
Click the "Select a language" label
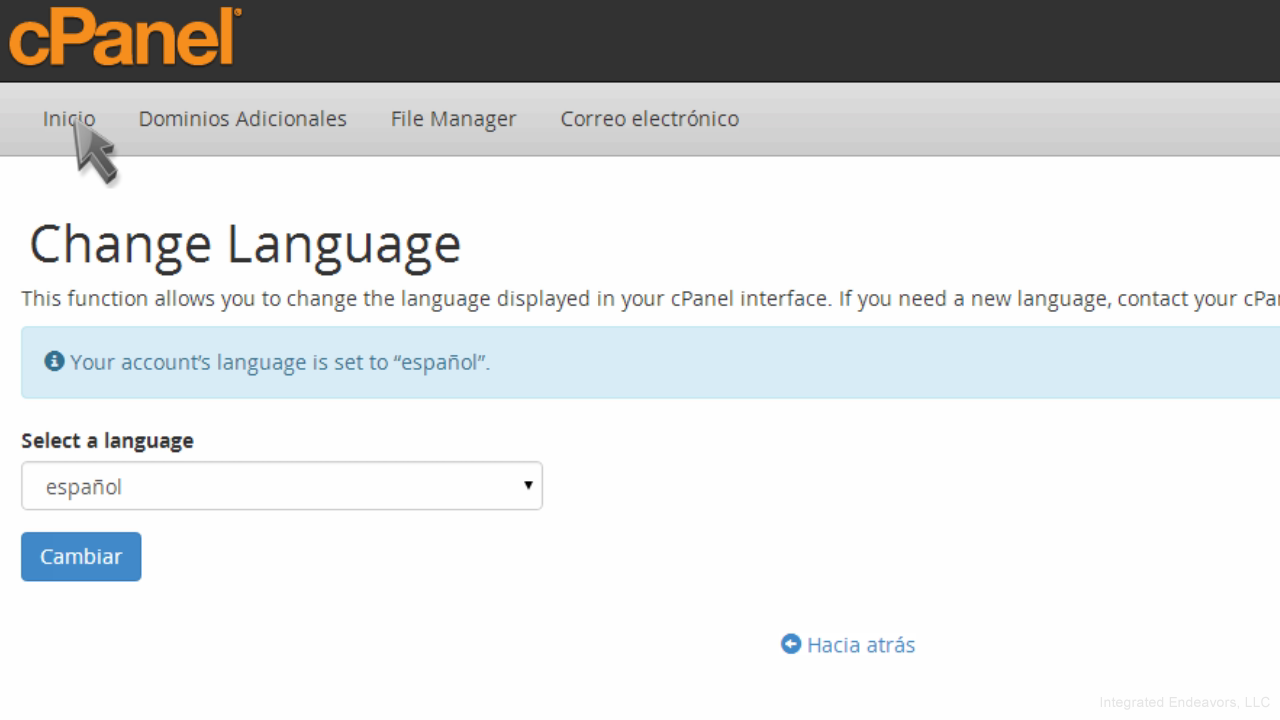[x=108, y=441]
